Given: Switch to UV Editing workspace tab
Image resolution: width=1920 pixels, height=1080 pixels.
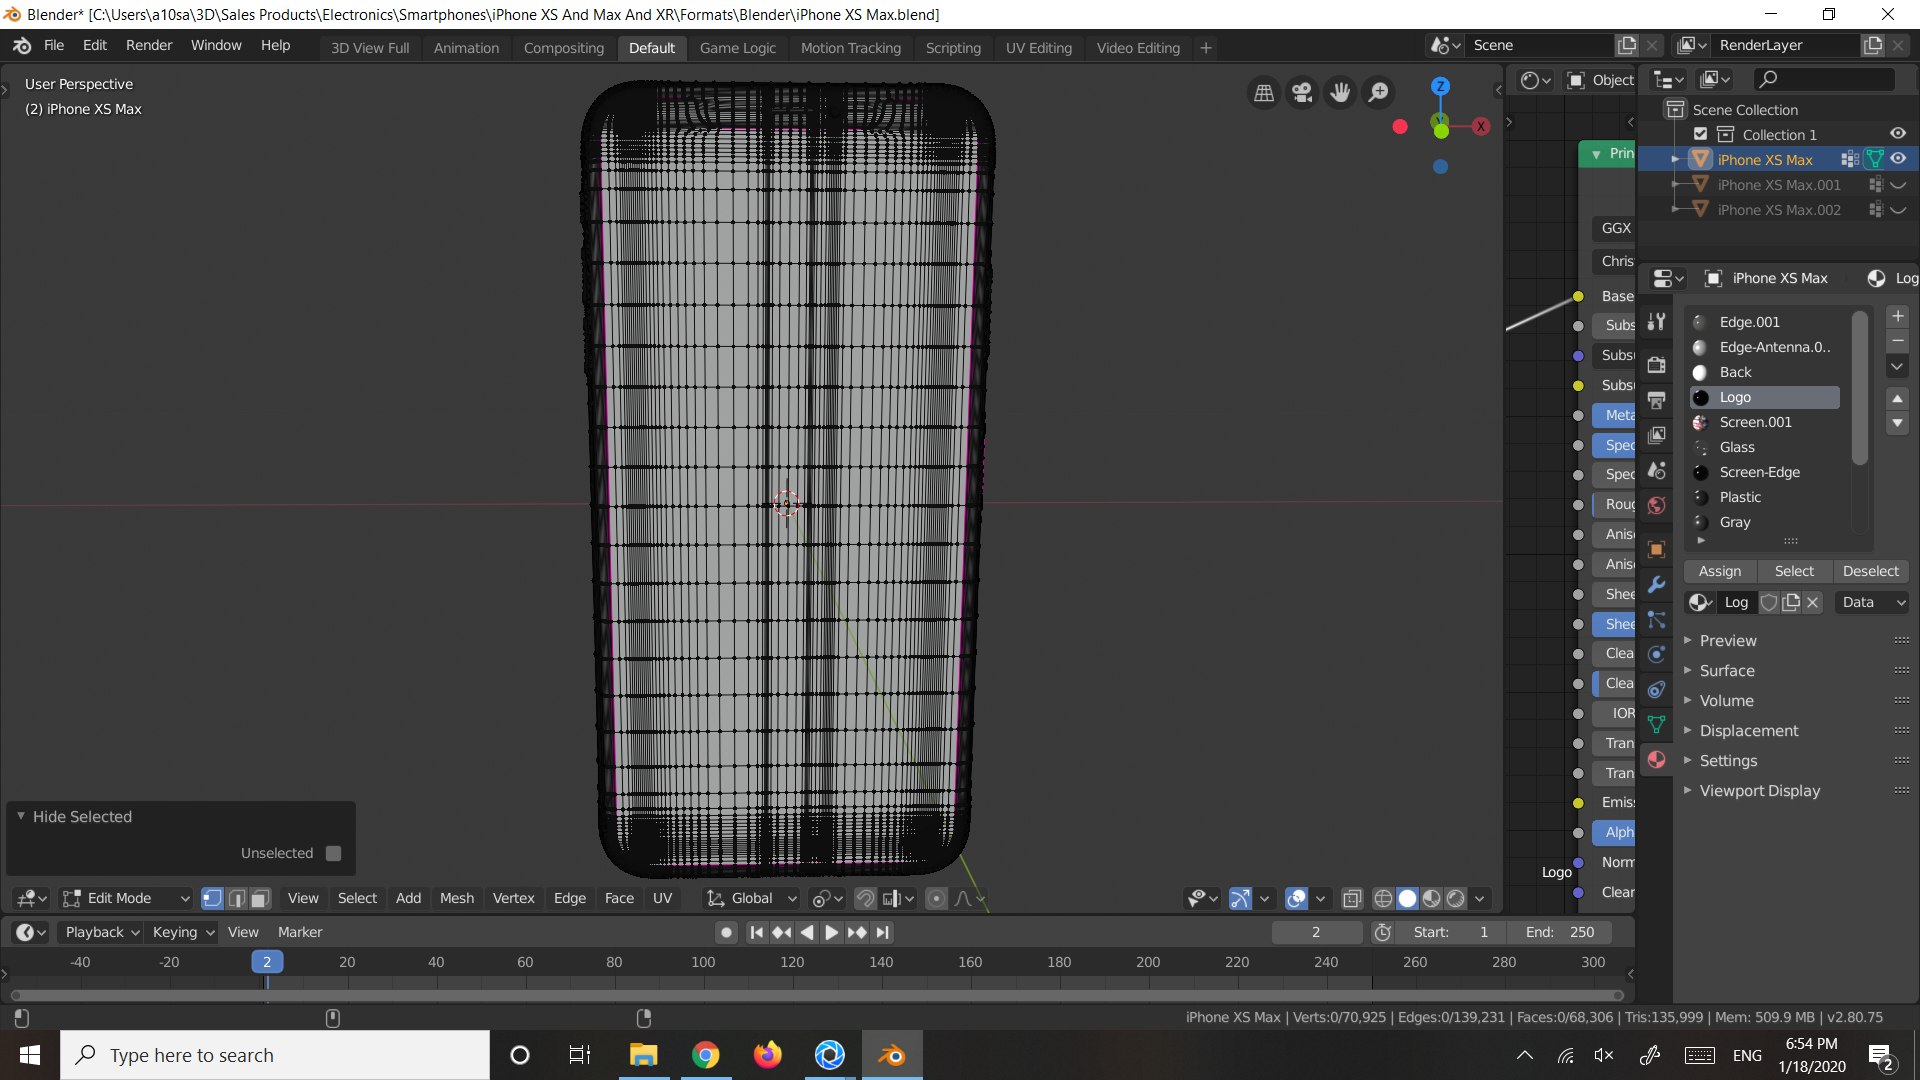Looking at the screenshot, I should click(1038, 47).
